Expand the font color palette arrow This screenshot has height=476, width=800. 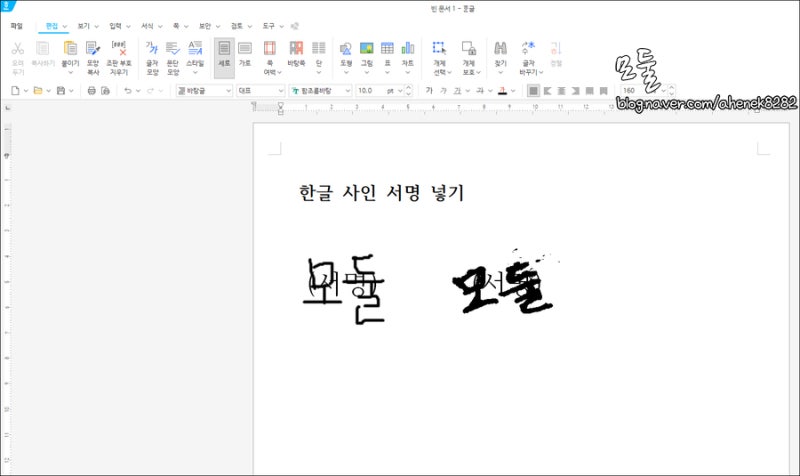(513, 91)
